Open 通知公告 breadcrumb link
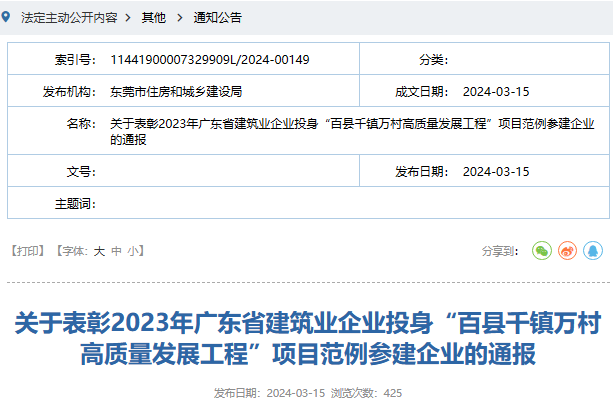 218,18
